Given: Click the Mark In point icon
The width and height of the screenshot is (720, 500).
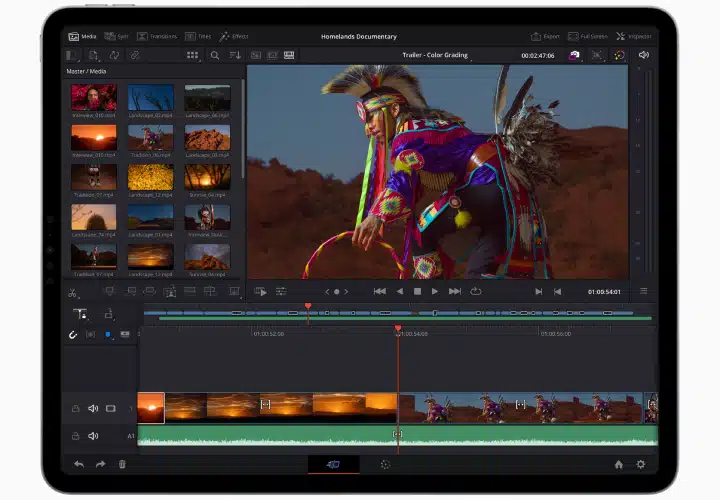Looking at the screenshot, I should click(539, 292).
